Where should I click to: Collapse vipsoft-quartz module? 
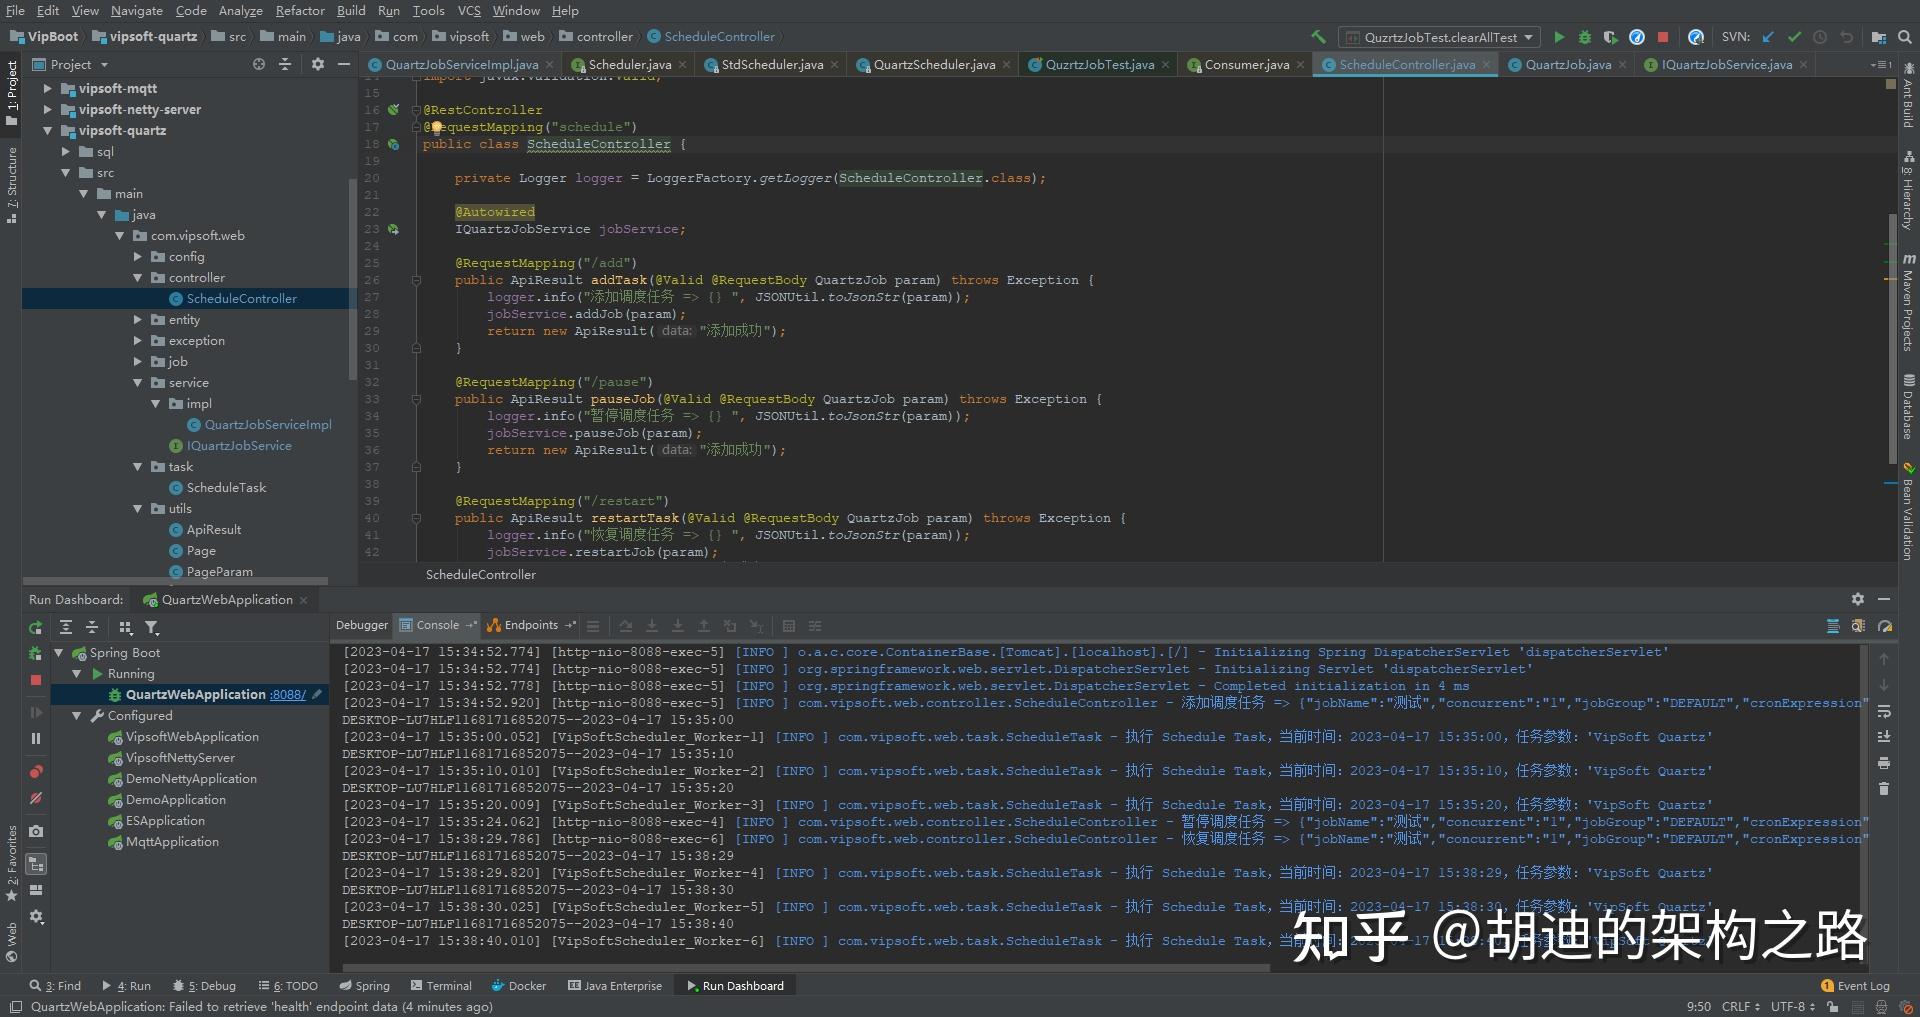[x=47, y=131]
